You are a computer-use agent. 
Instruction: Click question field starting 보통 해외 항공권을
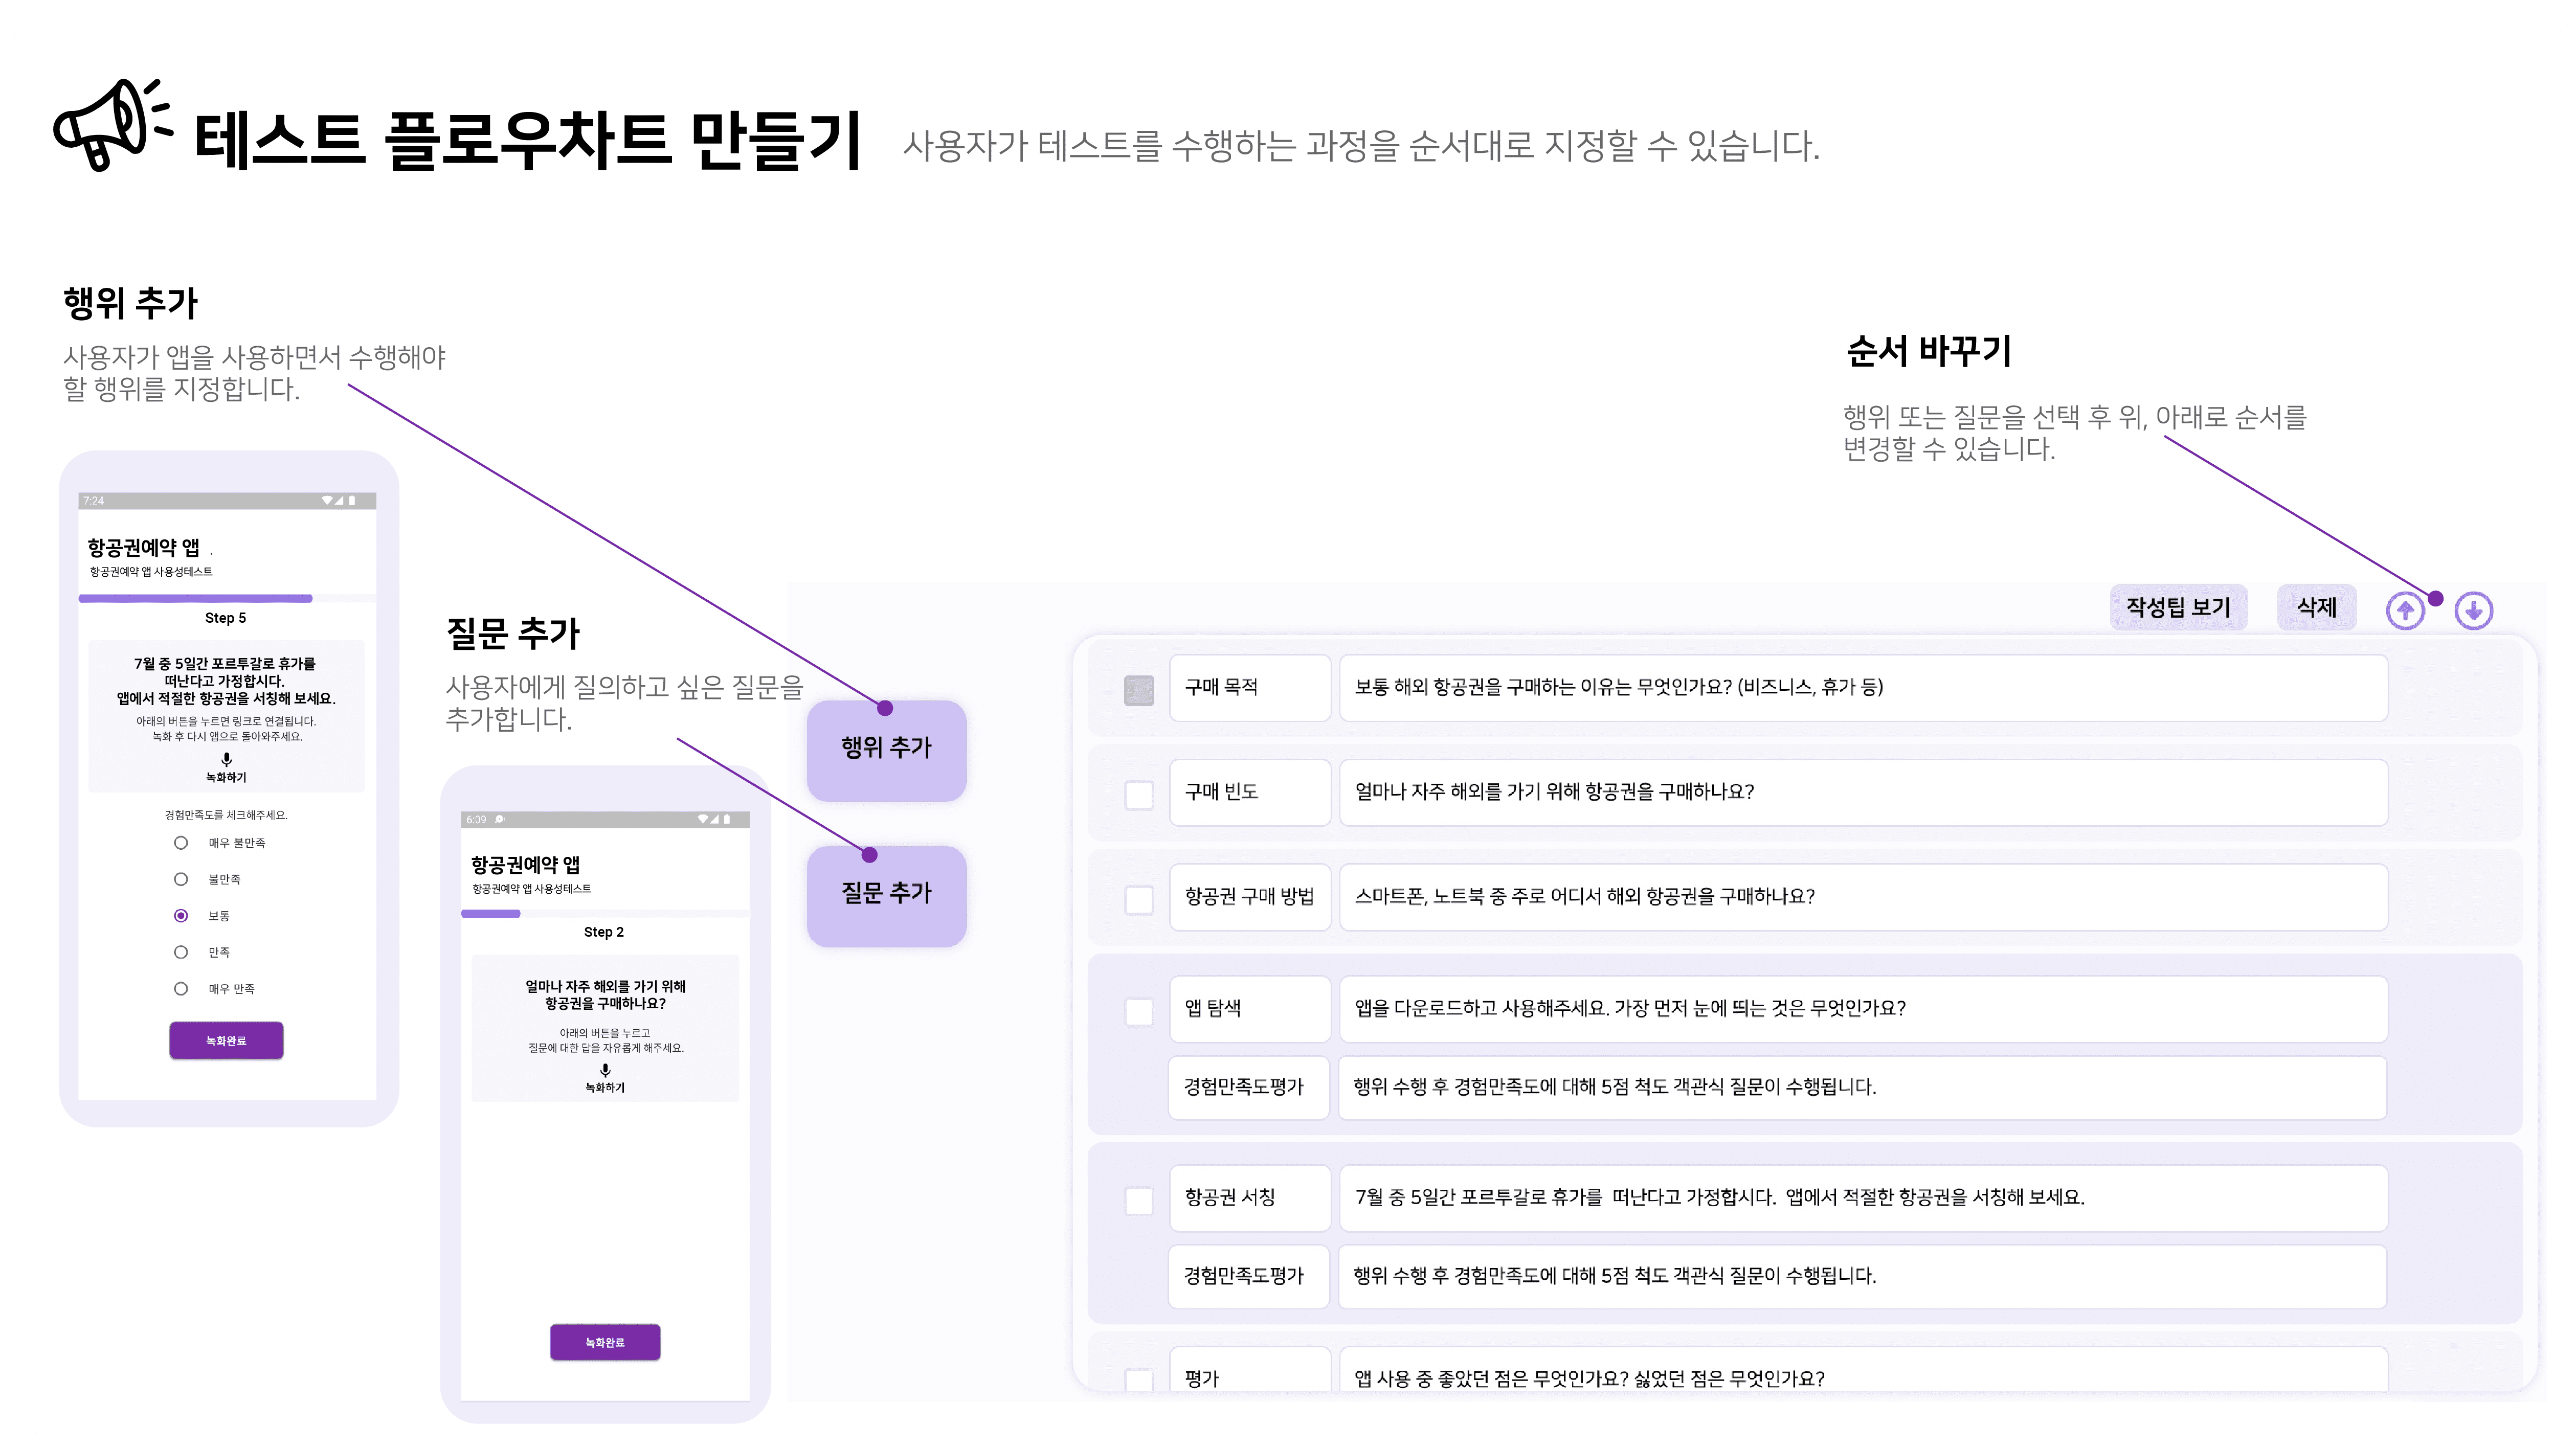coord(1864,688)
